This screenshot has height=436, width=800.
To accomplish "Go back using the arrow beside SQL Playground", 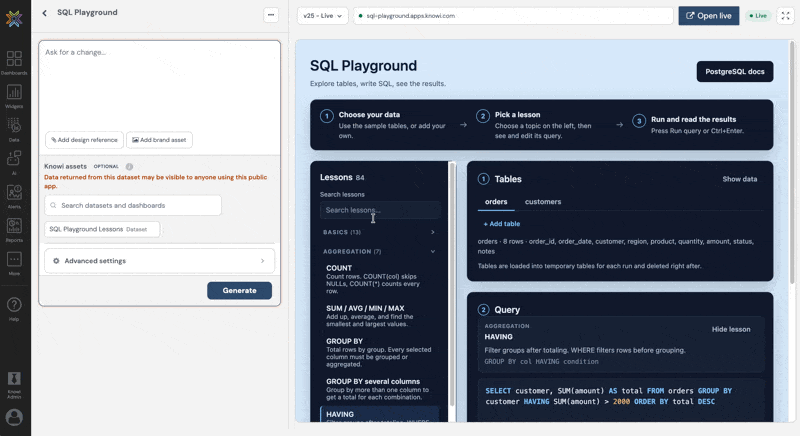I will click(x=44, y=13).
